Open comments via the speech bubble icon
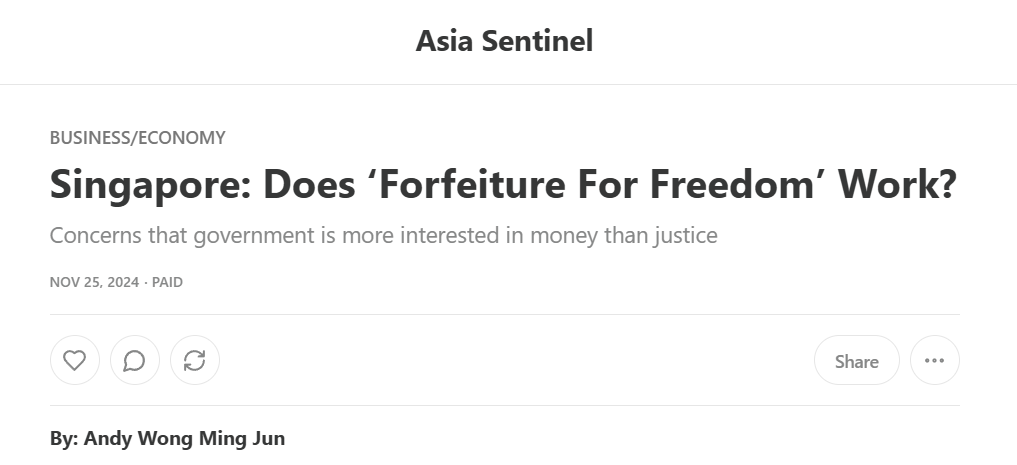 (x=135, y=360)
